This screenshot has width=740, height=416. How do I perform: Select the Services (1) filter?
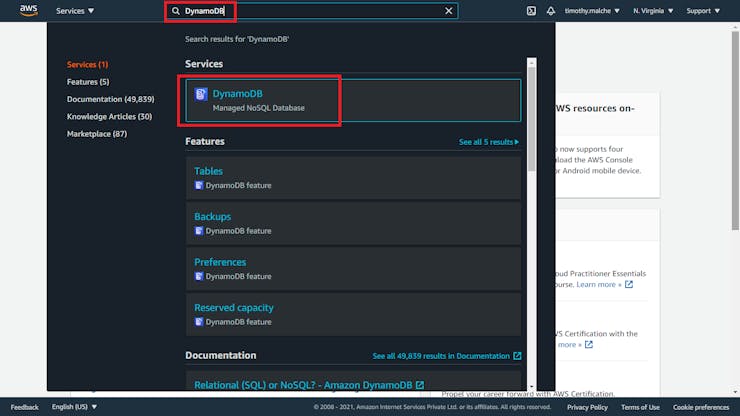87,65
